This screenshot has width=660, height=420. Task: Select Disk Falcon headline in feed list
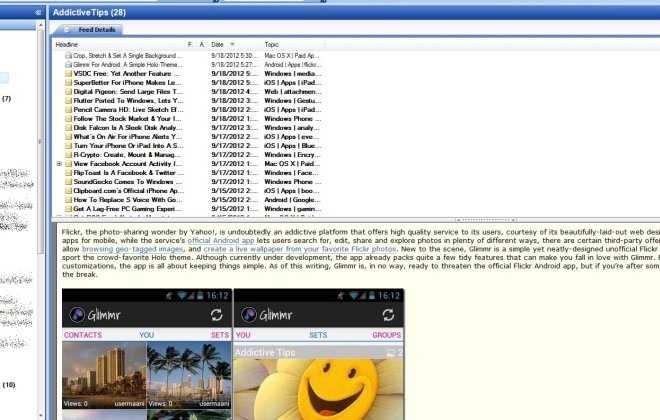point(127,127)
